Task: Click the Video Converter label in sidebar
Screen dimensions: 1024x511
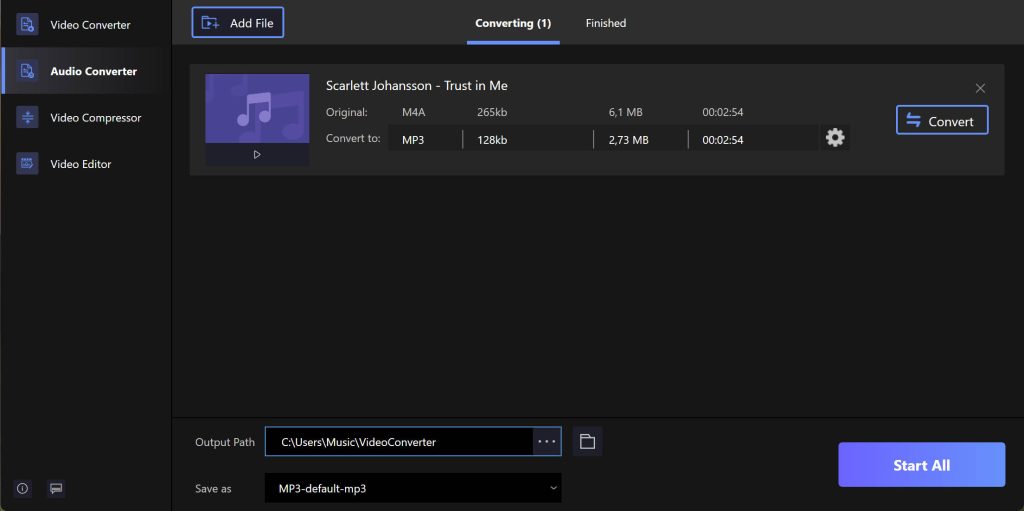Action: [90, 25]
